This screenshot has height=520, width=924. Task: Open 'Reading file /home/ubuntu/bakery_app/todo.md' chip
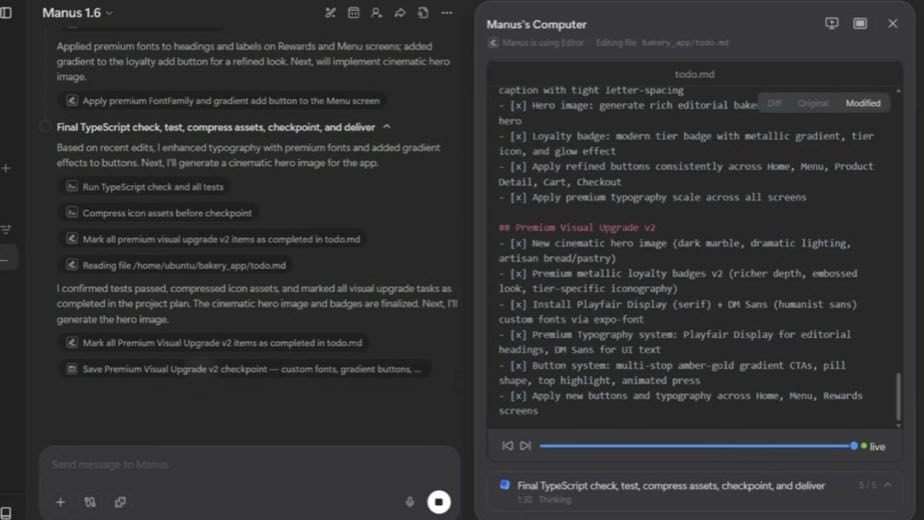coord(177,265)
